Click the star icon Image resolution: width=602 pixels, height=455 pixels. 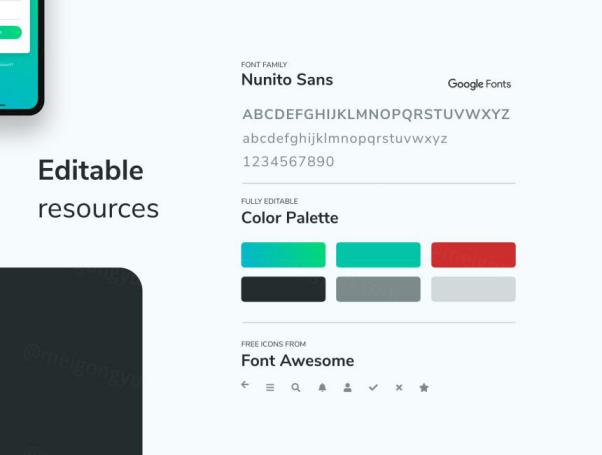(424, 387)
